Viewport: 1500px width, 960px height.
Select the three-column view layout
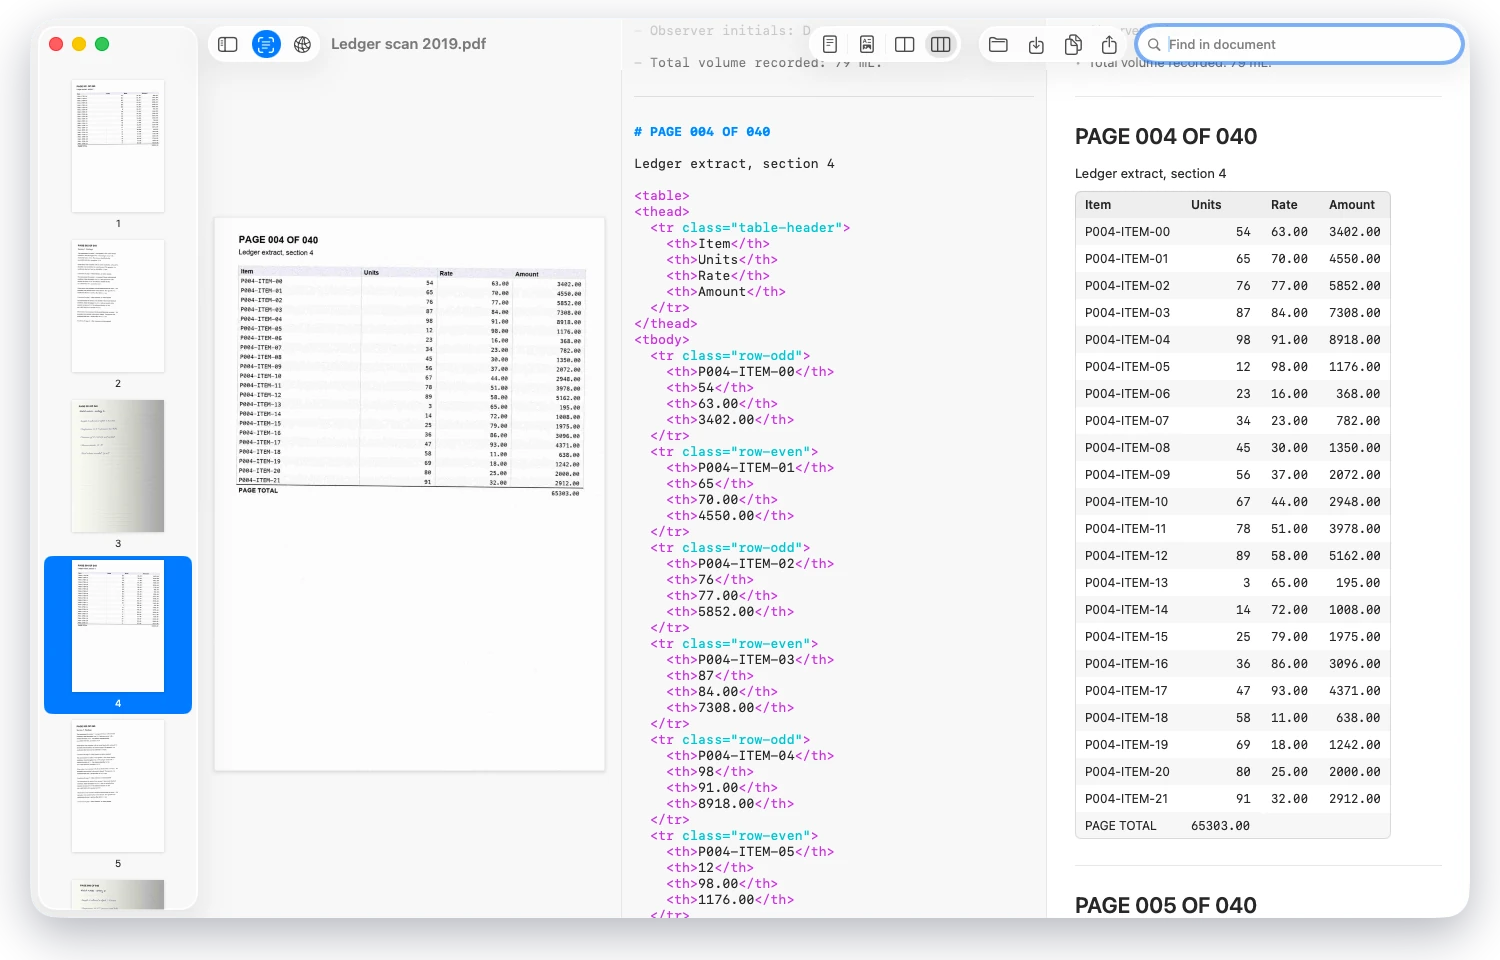click(941, 44)
